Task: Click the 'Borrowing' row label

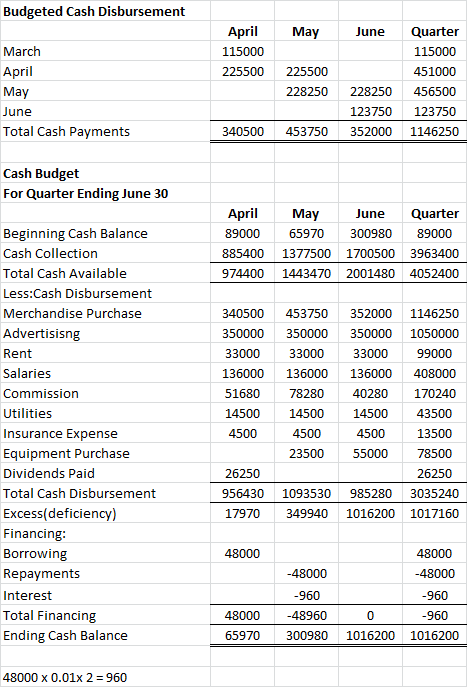Action: coord(105,553)
